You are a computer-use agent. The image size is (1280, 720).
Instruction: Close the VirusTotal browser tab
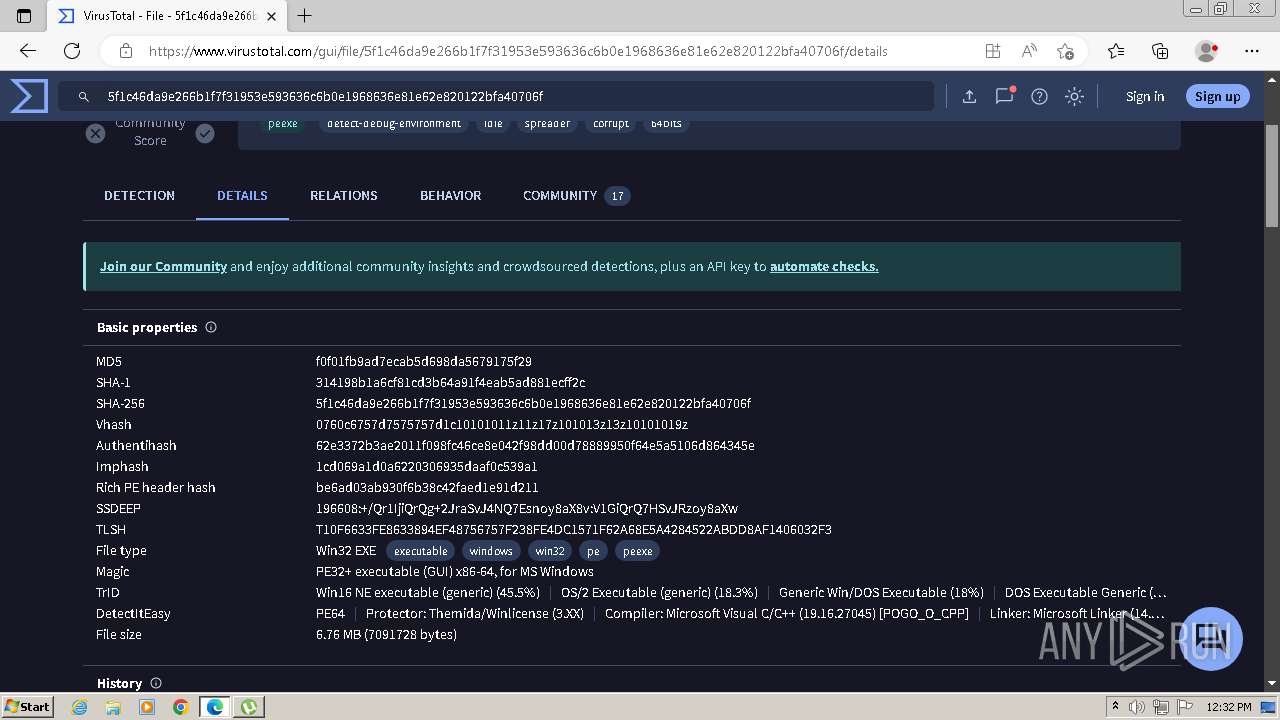point(271,16)
